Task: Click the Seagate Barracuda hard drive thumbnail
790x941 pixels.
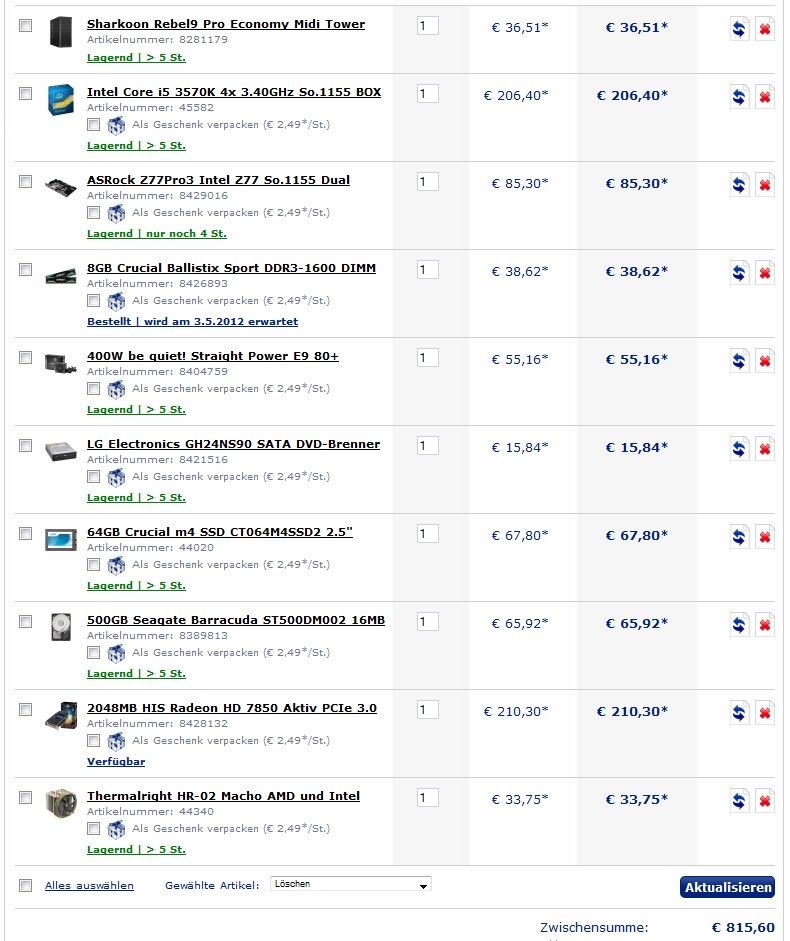Action: [x=61, y=627]
